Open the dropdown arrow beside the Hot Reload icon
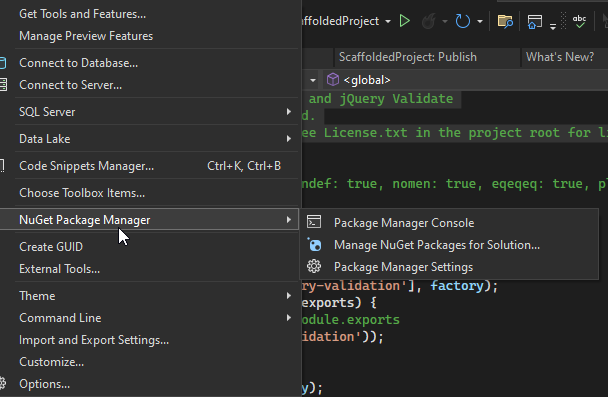 point(445,21)
